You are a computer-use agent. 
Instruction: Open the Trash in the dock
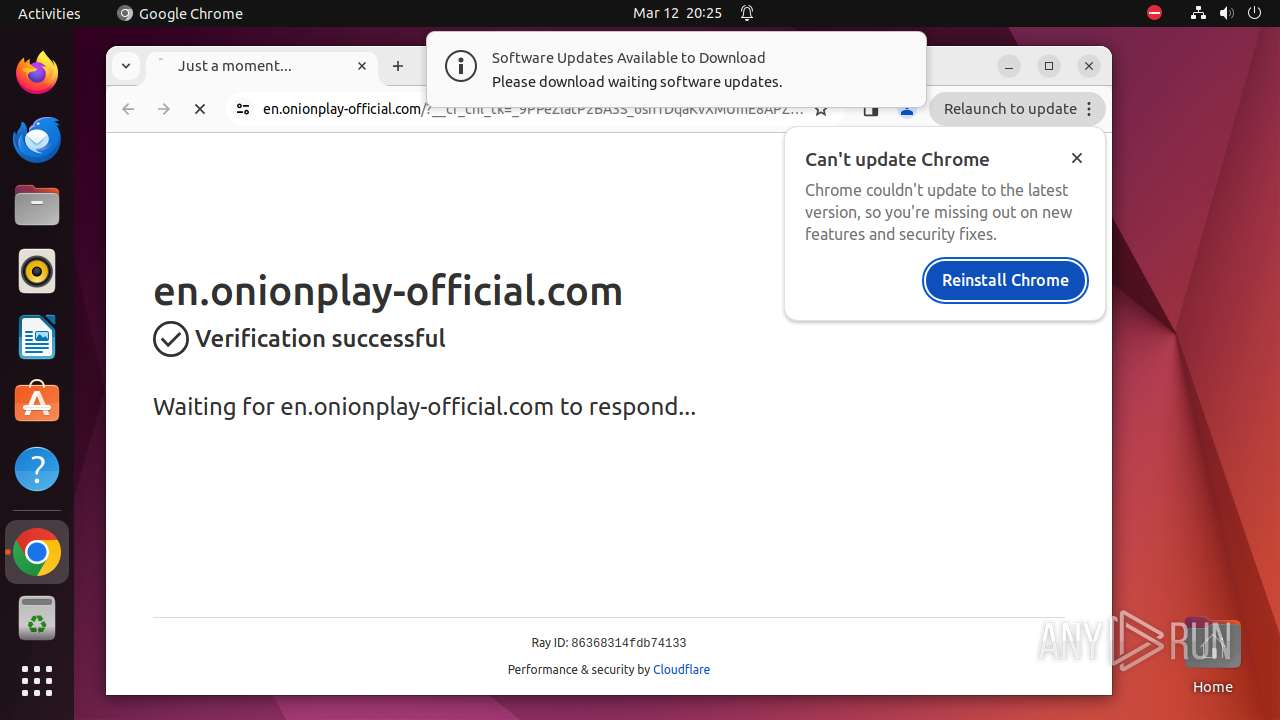pos(37,618)
